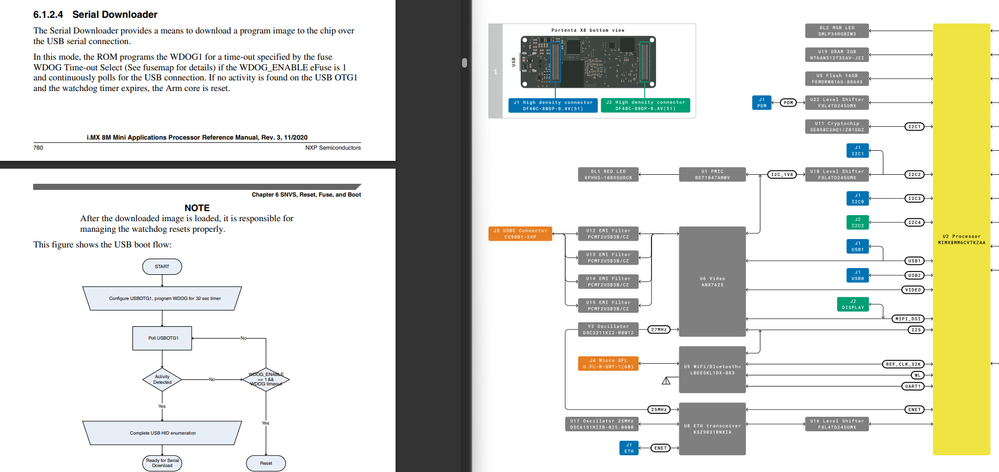The height and width of the screenshot is (472, 999).
Task: Click the Reset node in the flowchart
Action: click(266, 464)
